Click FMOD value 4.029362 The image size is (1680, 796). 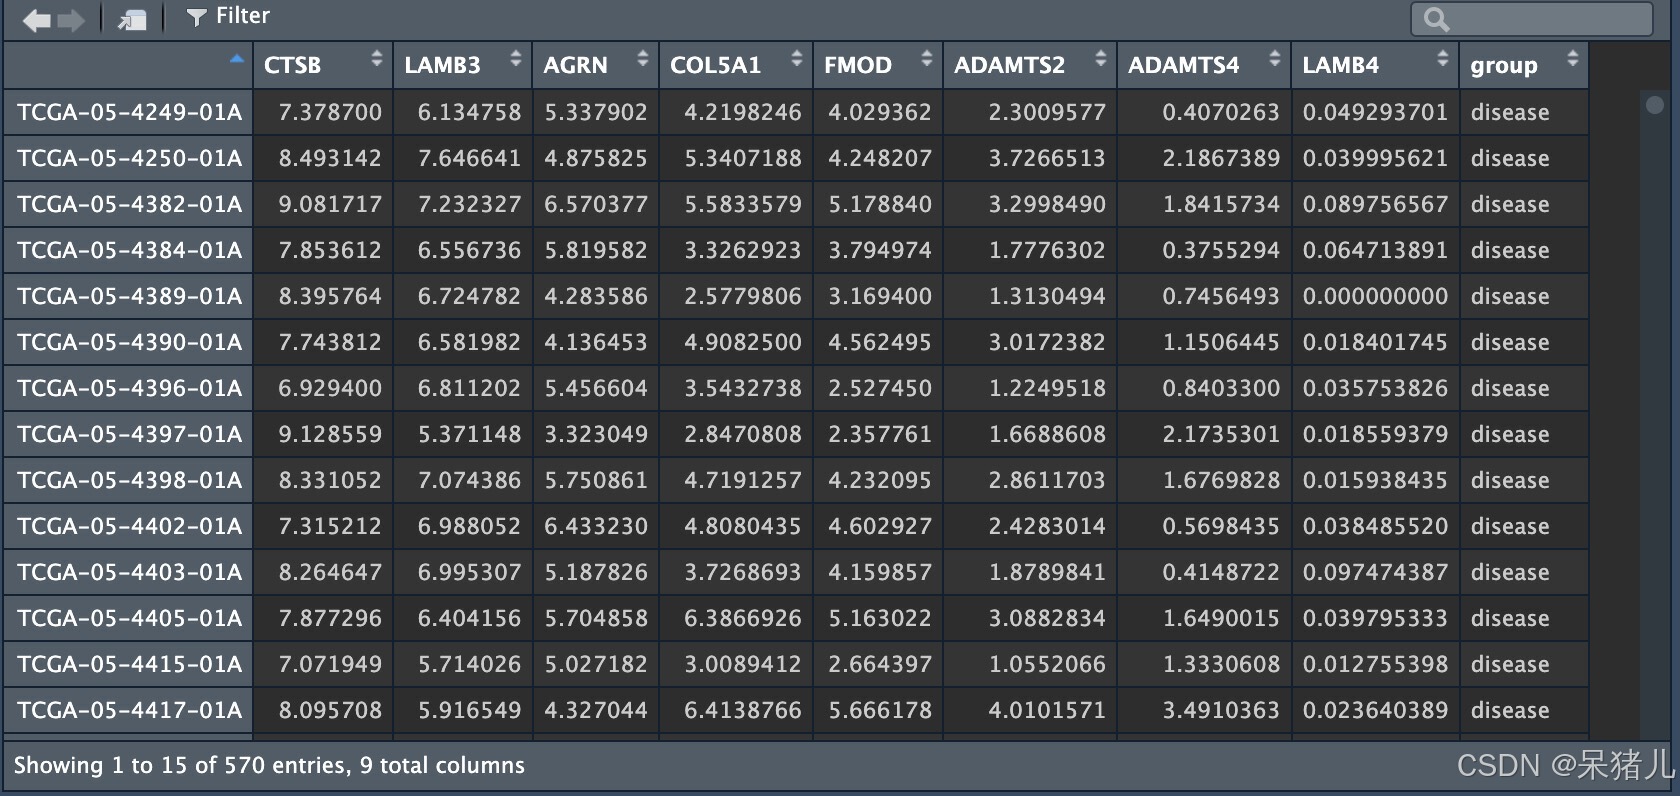(x=880, y=112)
